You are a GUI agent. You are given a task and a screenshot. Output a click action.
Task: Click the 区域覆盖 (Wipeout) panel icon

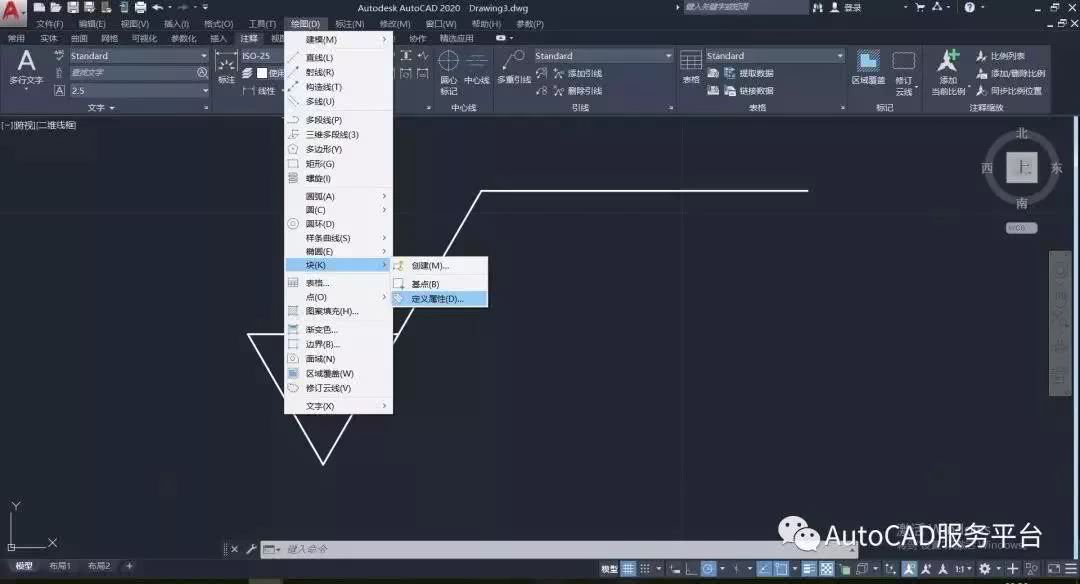(x=867, y=60)
